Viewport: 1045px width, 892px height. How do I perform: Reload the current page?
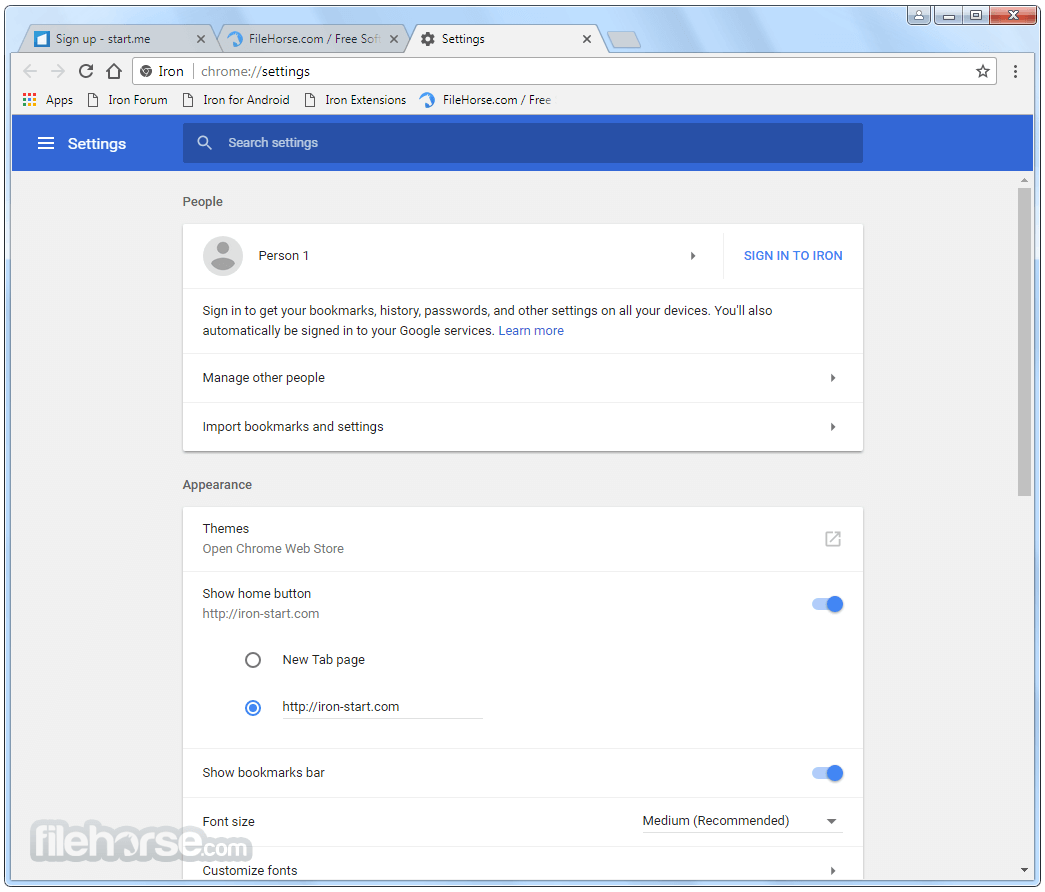[x=86, y=71]
